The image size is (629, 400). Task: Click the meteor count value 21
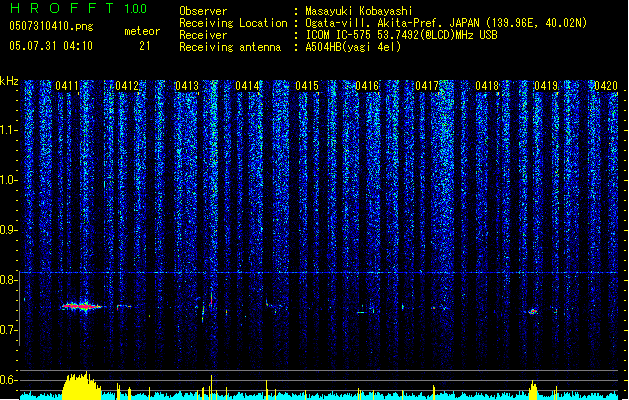point(145,46)
